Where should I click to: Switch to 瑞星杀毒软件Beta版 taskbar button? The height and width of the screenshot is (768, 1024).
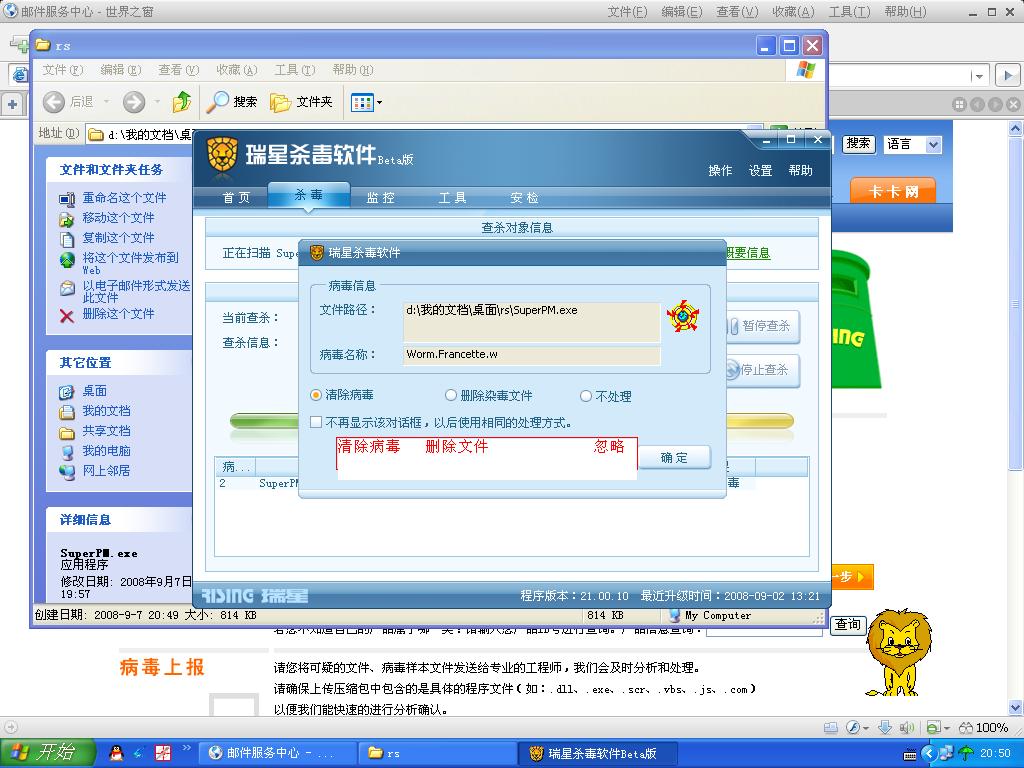point(598,753)
